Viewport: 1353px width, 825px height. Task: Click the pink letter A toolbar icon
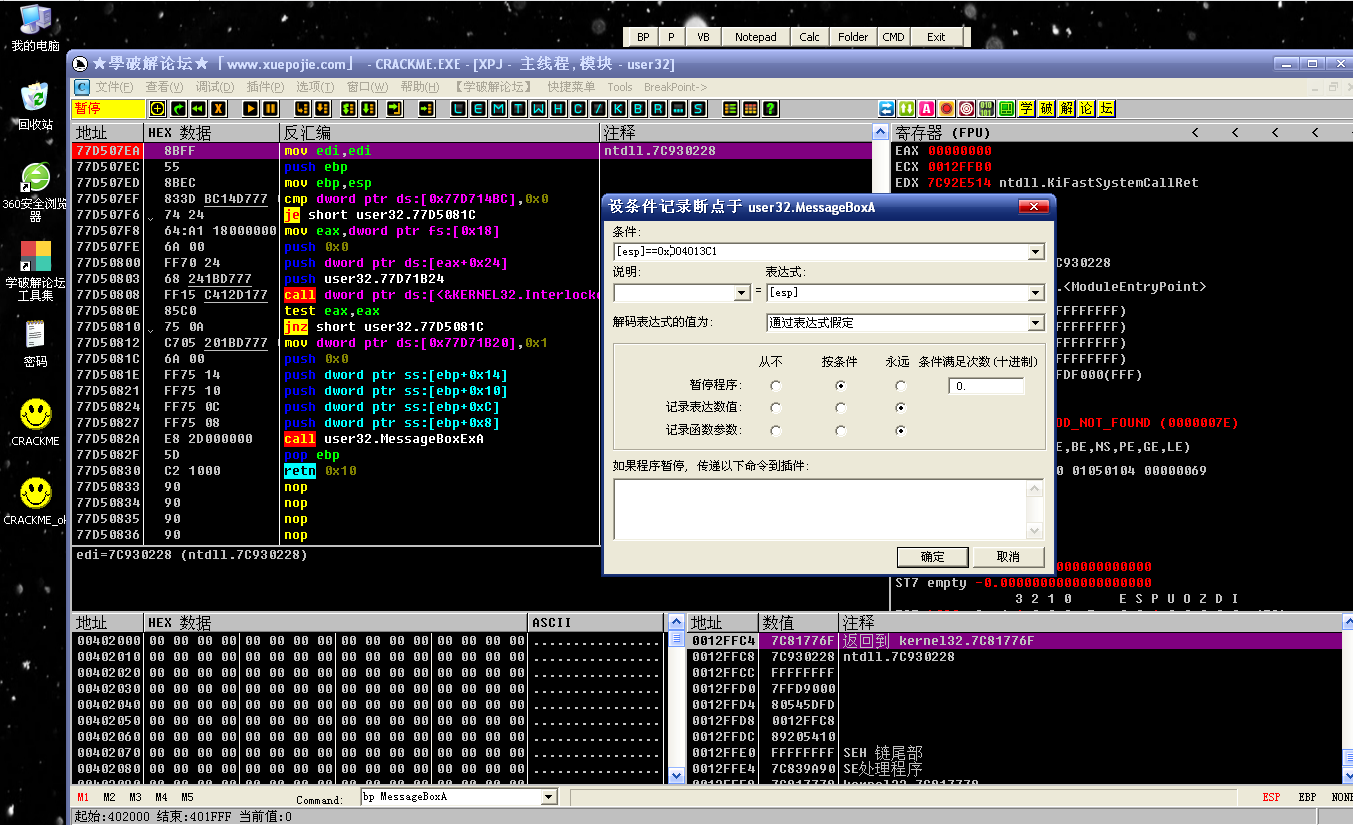click(926, 108)
